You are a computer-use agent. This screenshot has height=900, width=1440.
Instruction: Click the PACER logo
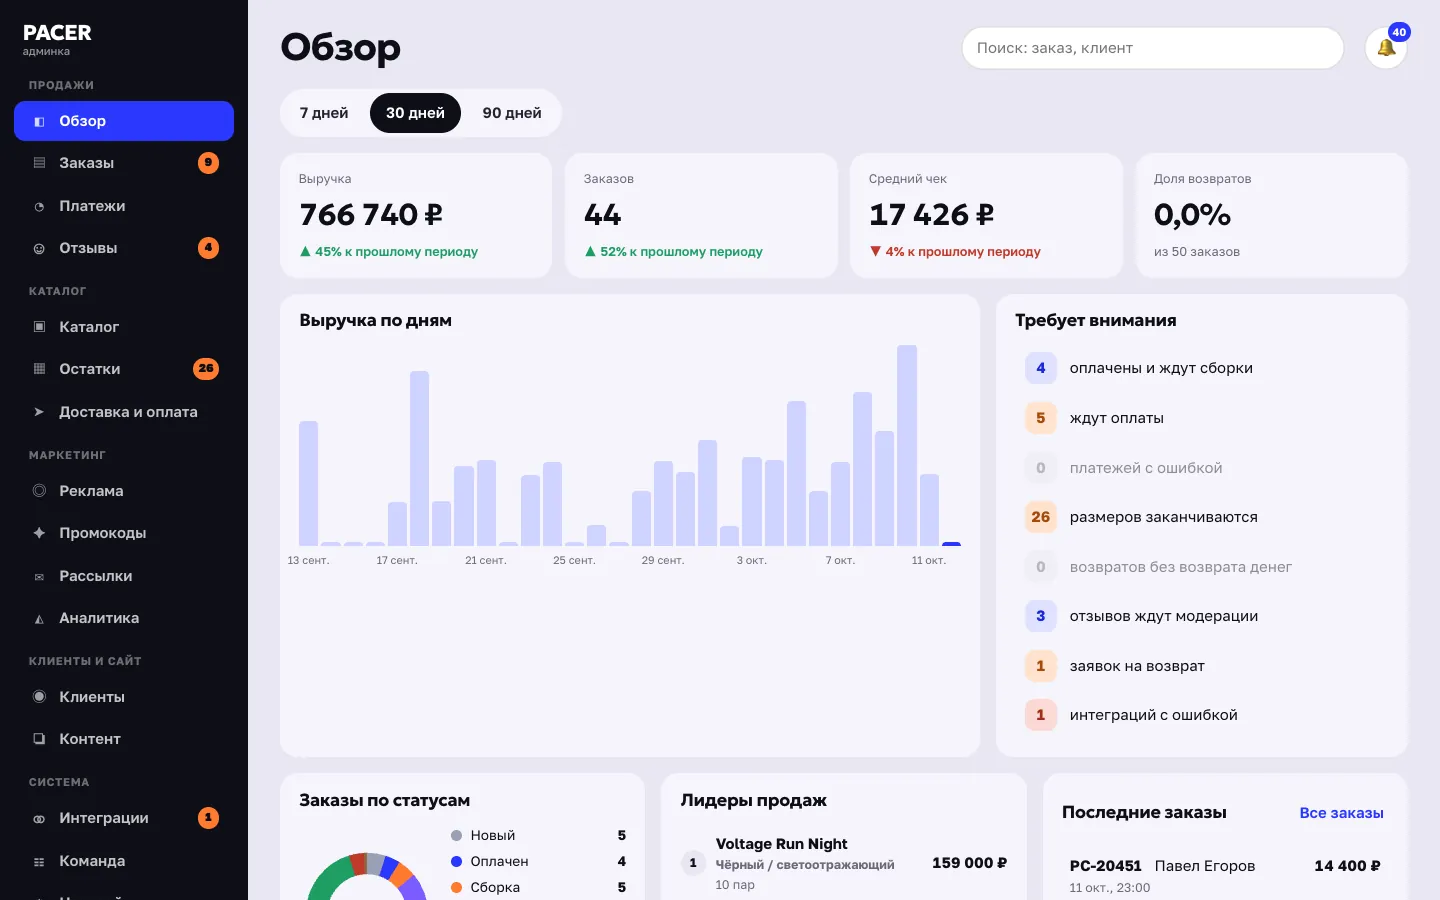point(57,33)
